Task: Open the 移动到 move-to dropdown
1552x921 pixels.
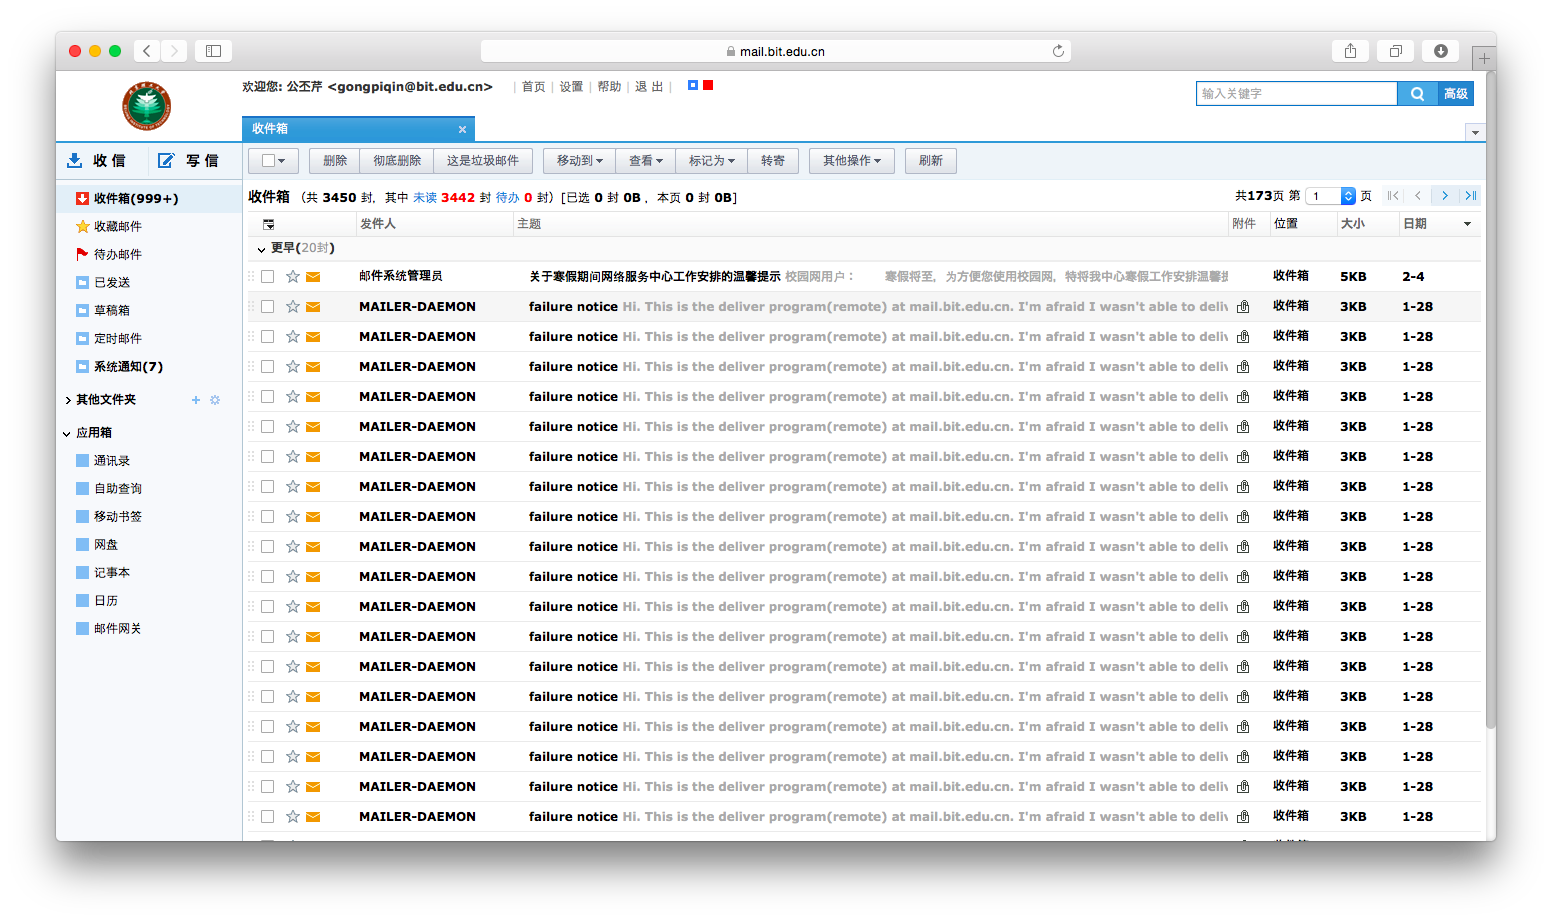Action: [x=580, y=161]
